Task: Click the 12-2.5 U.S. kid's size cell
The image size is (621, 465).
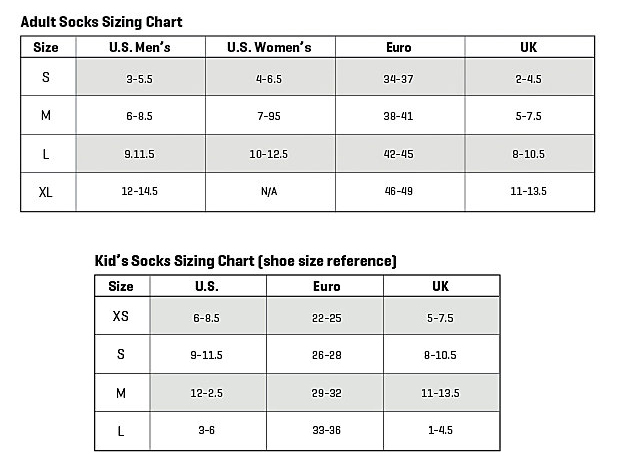Action: (208, 393)
